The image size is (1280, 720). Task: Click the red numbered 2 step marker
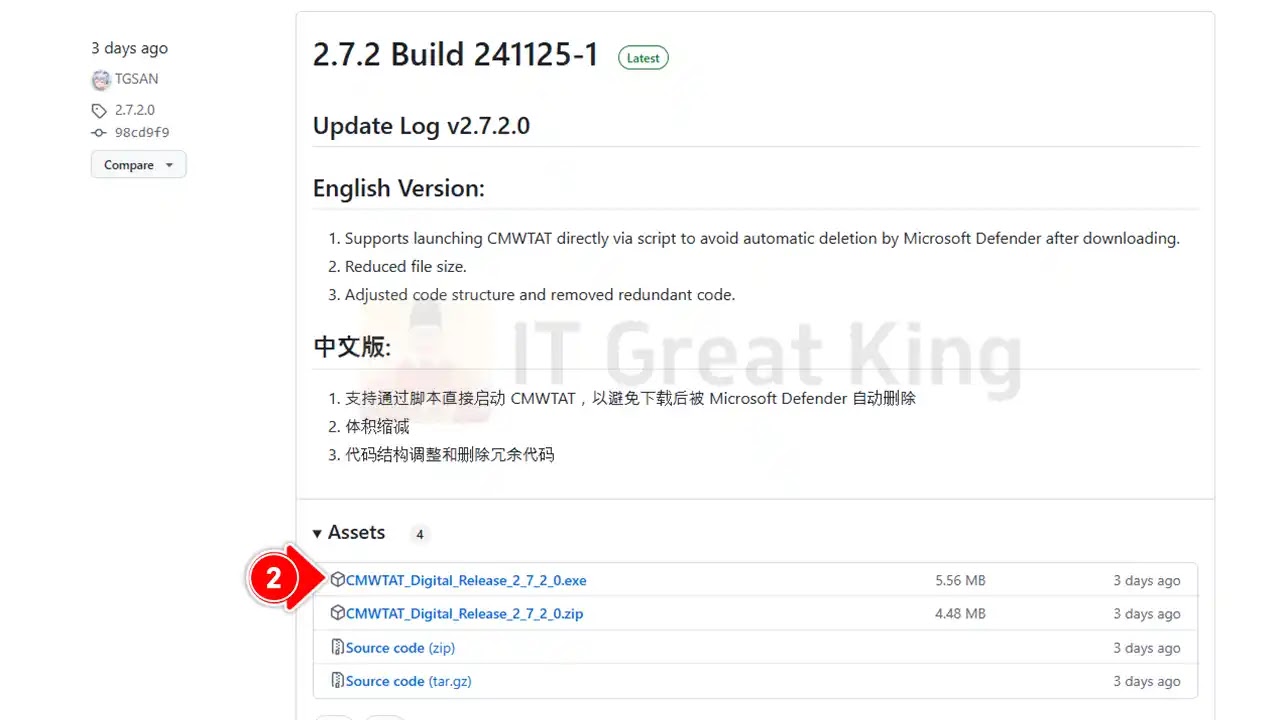(274, 579)
